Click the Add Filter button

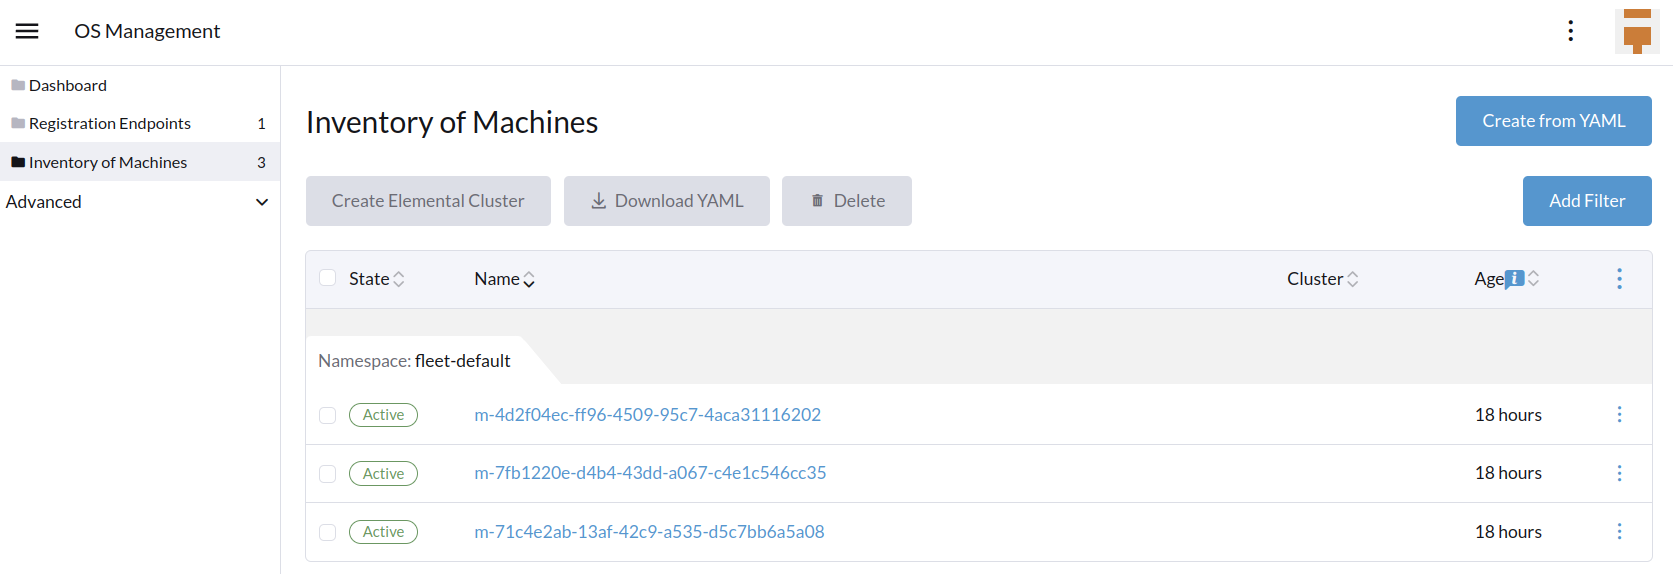1587,201
